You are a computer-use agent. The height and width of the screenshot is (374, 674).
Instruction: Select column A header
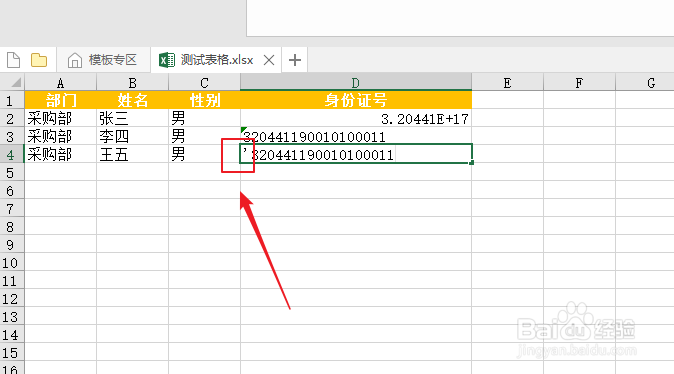point(61,83)
